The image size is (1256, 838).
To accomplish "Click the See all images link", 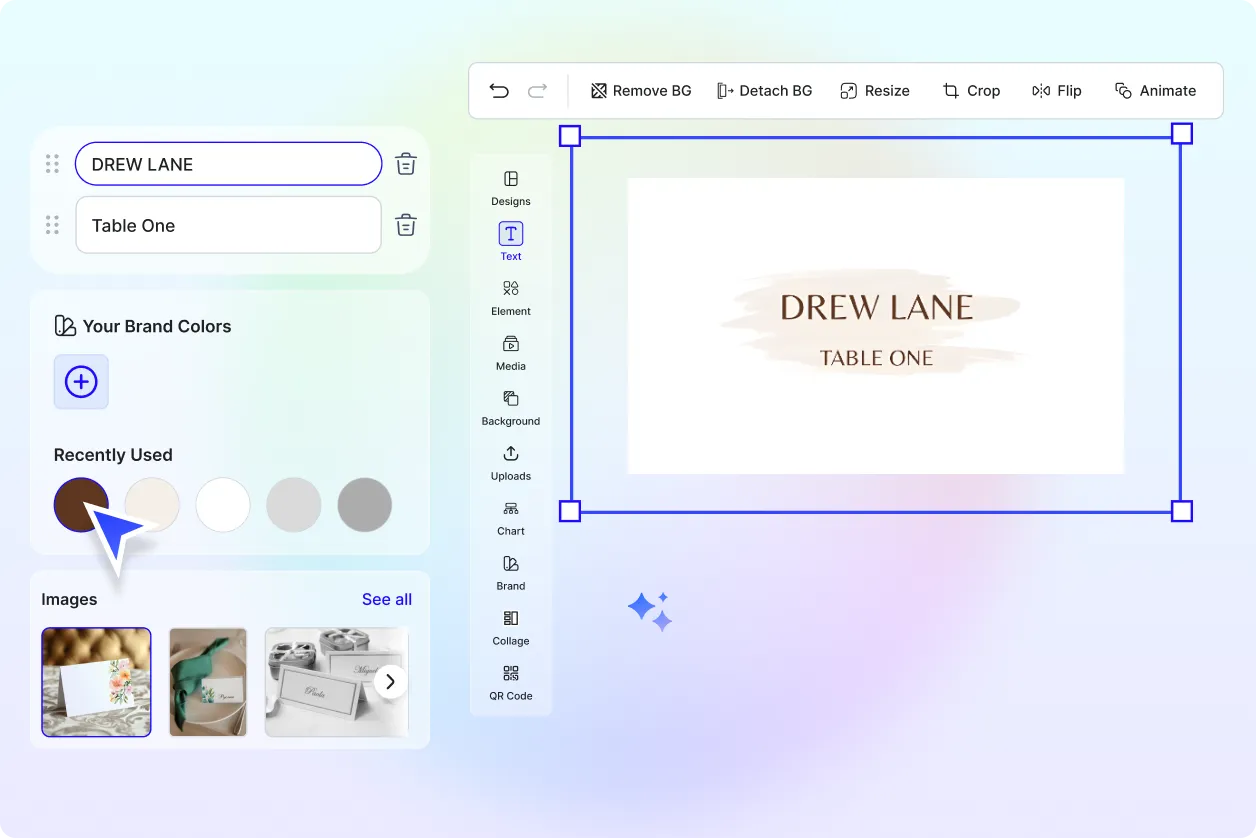I will [387, 599].
